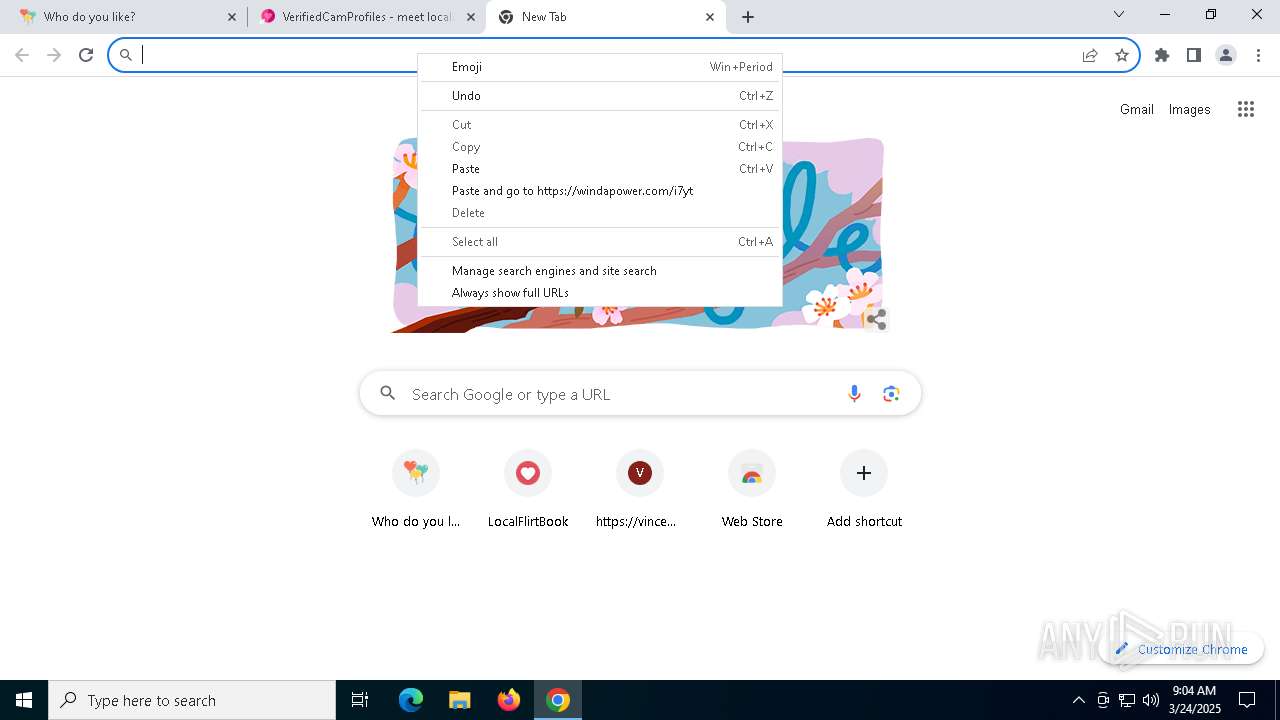Choose Emoji in the context menu
The height and width of the screenshot is (720, 1280).
coord(600,67)
